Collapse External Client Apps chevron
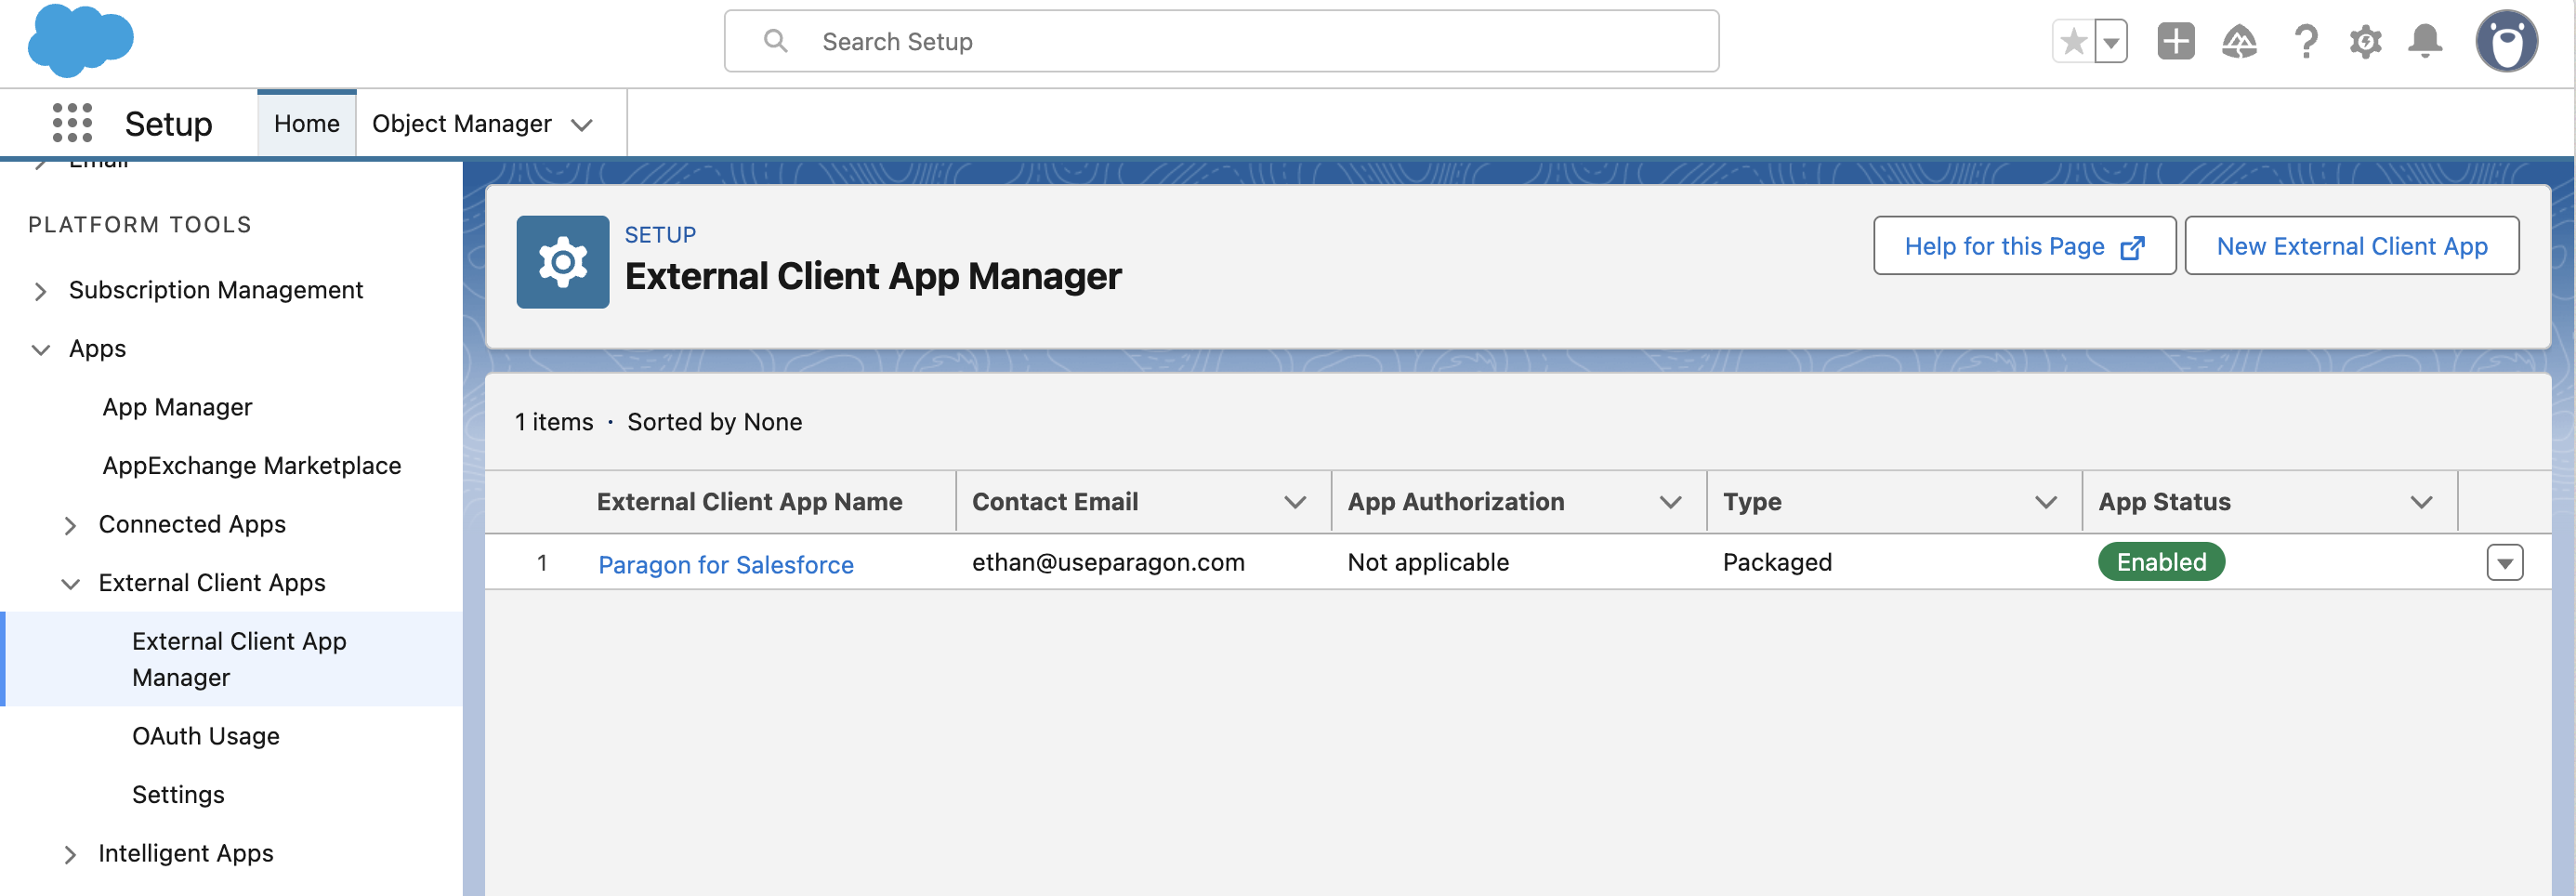Viewport: 2576px width, 896px height. pos(70,583)
